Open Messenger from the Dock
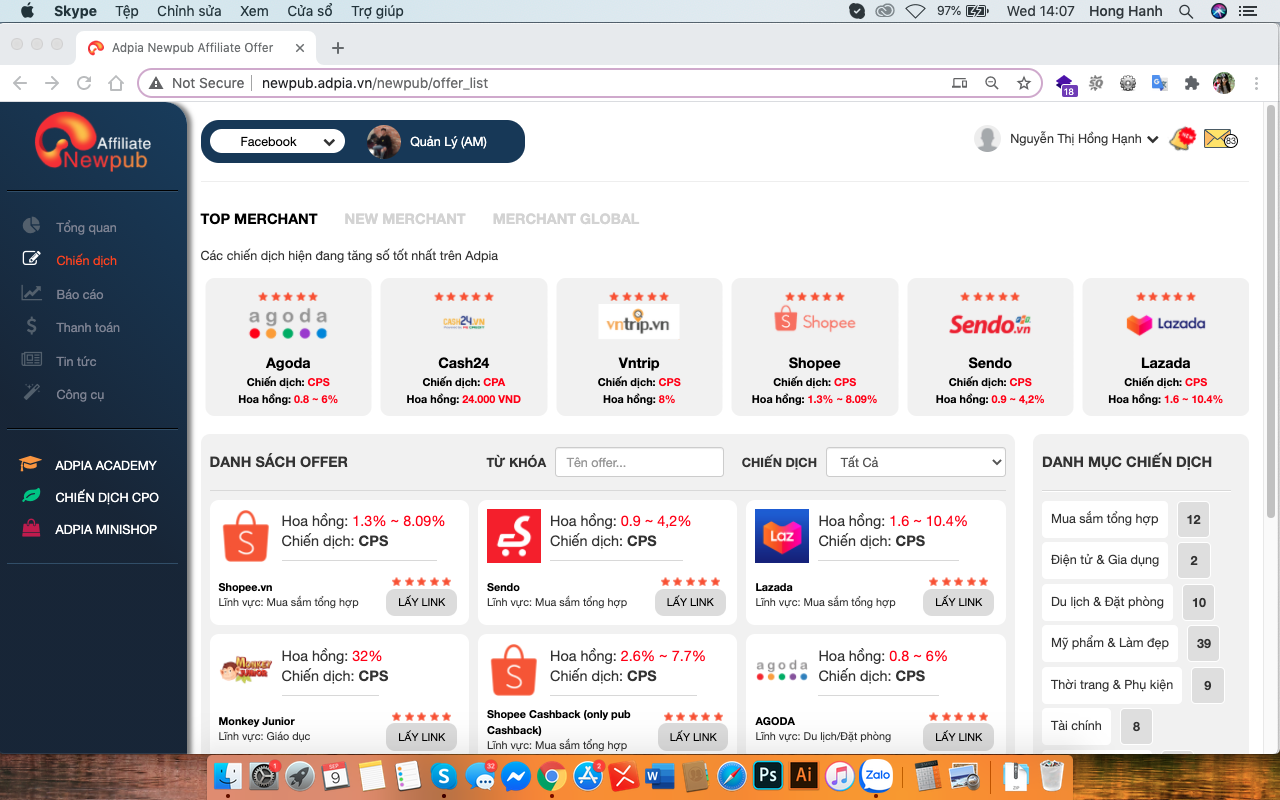This screenshot has width=1280, height=800. [x=516, y=775]
